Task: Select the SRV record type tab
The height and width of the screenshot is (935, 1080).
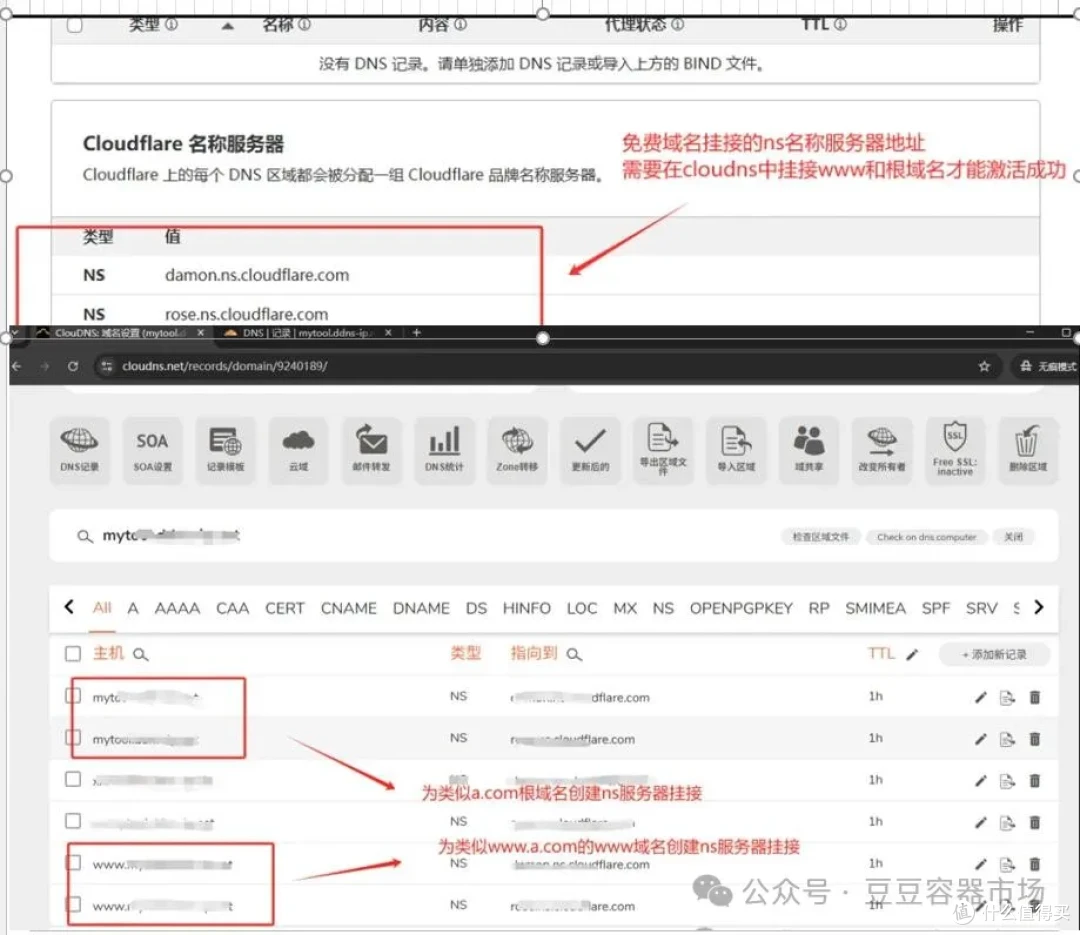Action: click(x=982, y=608)
